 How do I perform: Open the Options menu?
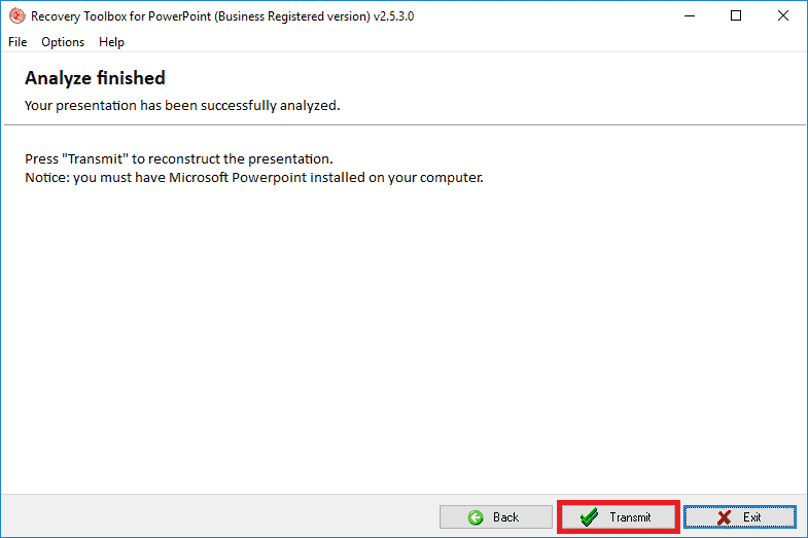63,42
